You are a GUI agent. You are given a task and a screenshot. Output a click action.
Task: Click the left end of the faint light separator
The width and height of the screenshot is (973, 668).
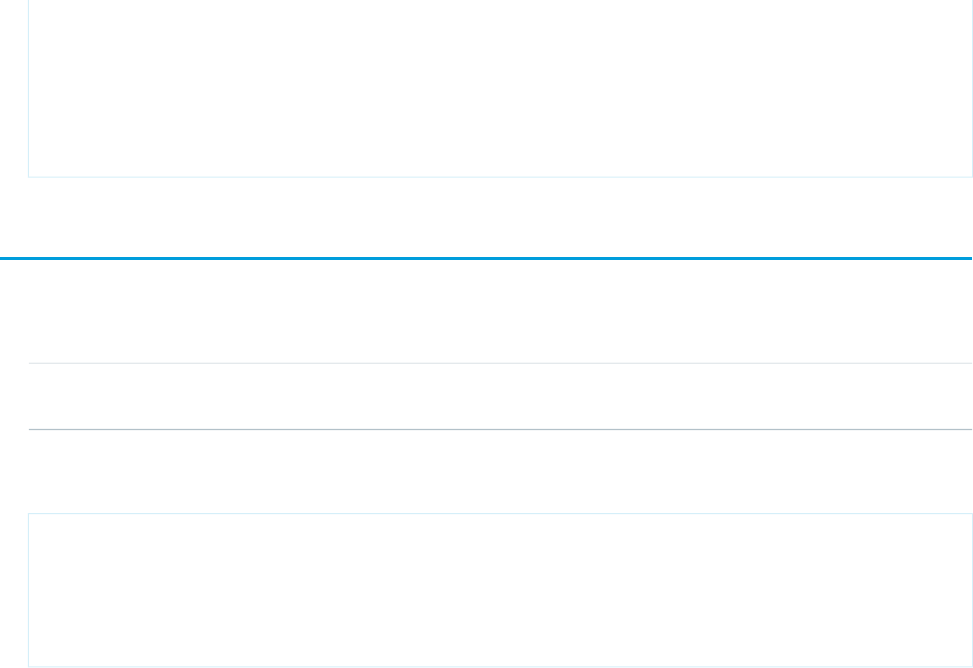click(30, 363)
